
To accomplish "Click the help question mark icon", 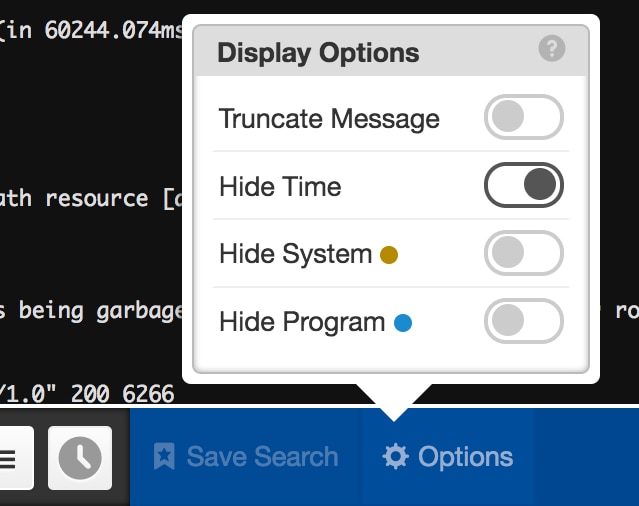I will click(x=552, y=48).
